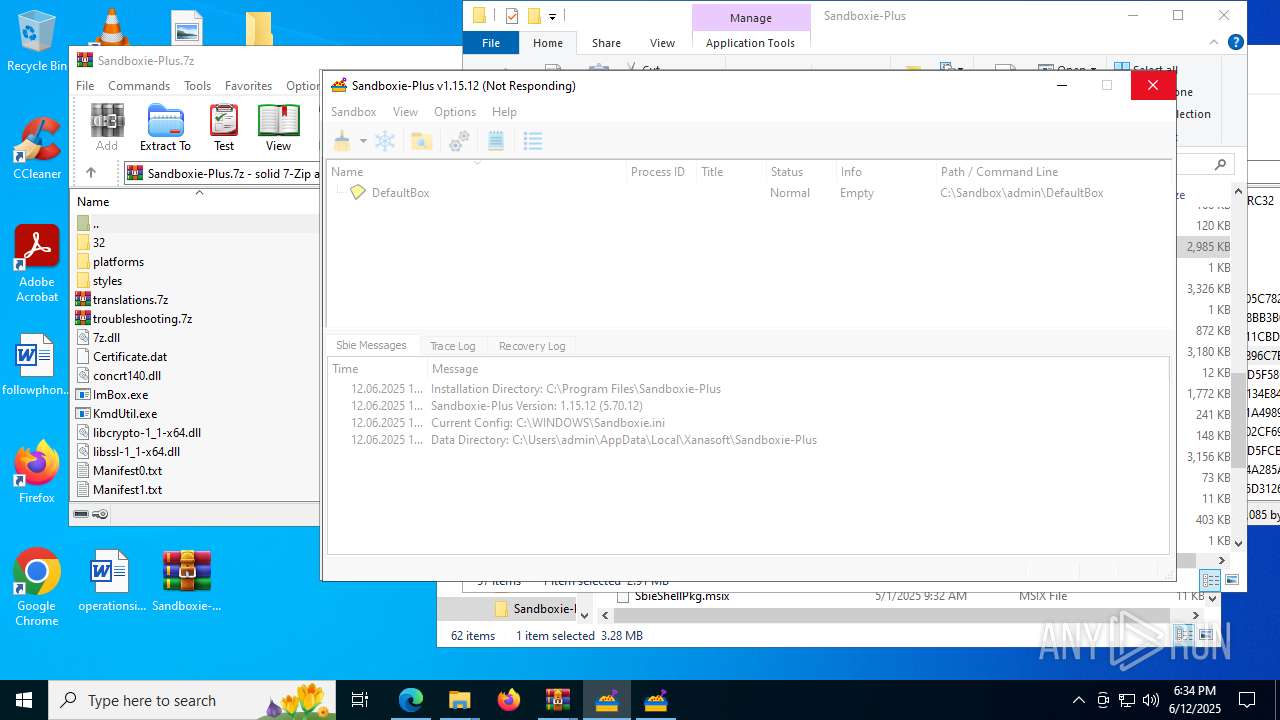The width and height of the screenshot is (1280, 720).
Task: Click the gears settings toolbar icon
Action: tap(459, 141)
